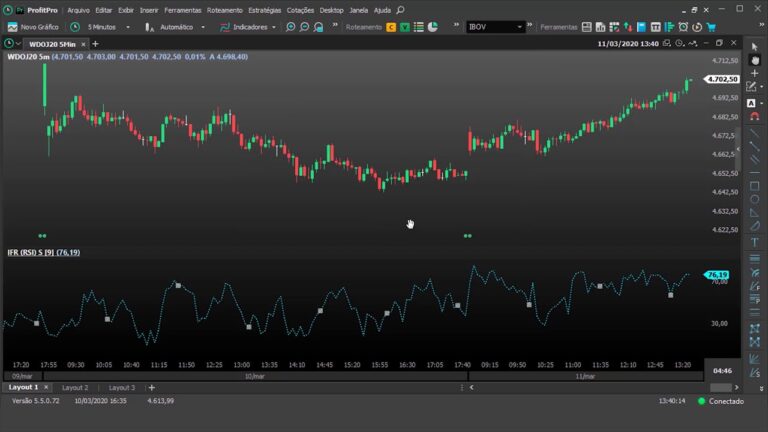Switch to Layout 1 tab
Screen dimensions: 768x432
click(23, 387)
